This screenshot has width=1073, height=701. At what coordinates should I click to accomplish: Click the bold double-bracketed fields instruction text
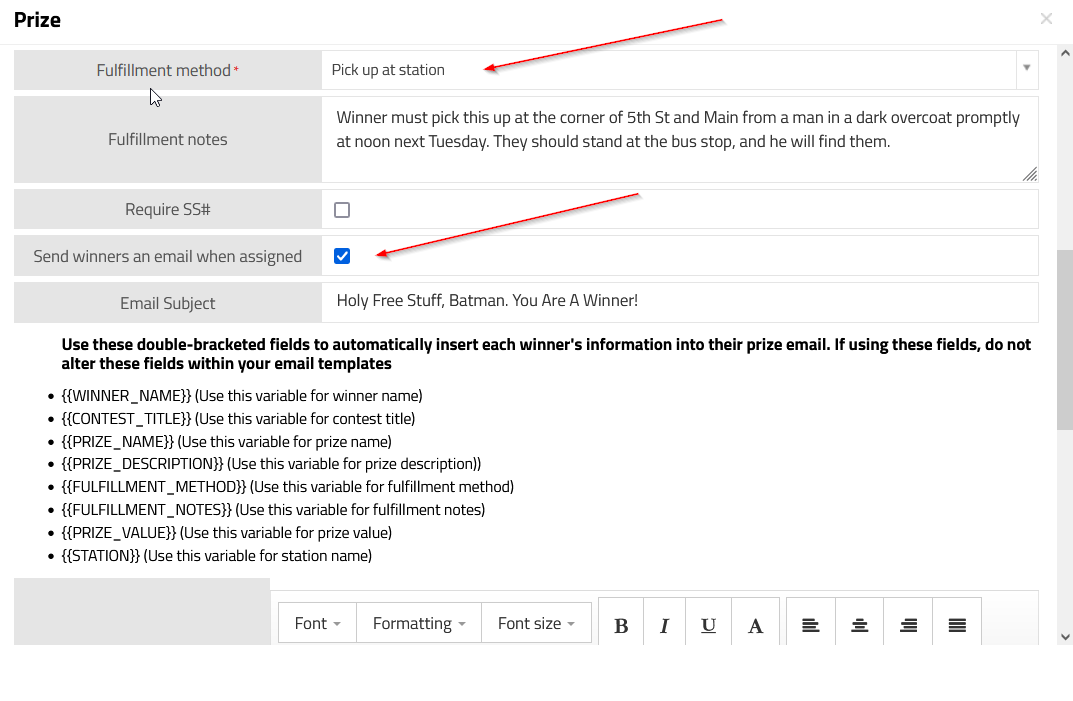[x=546, y=354]
